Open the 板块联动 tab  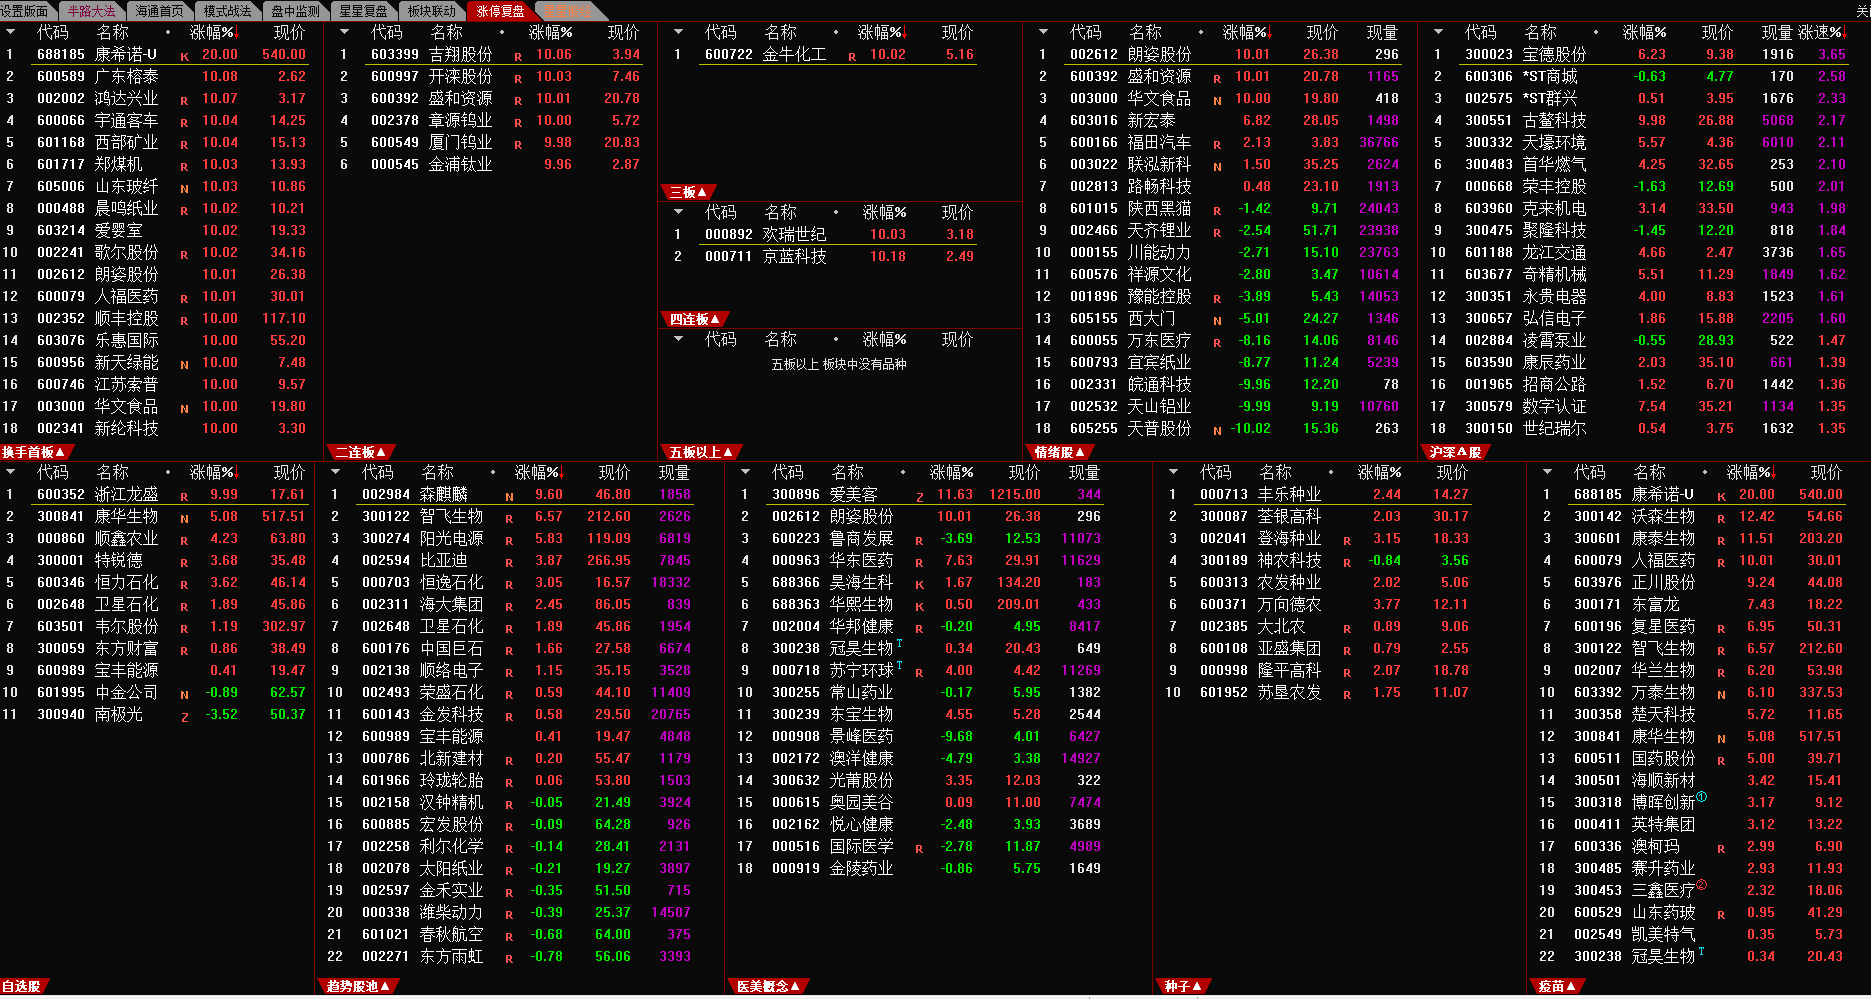click(x=432, y=11)
